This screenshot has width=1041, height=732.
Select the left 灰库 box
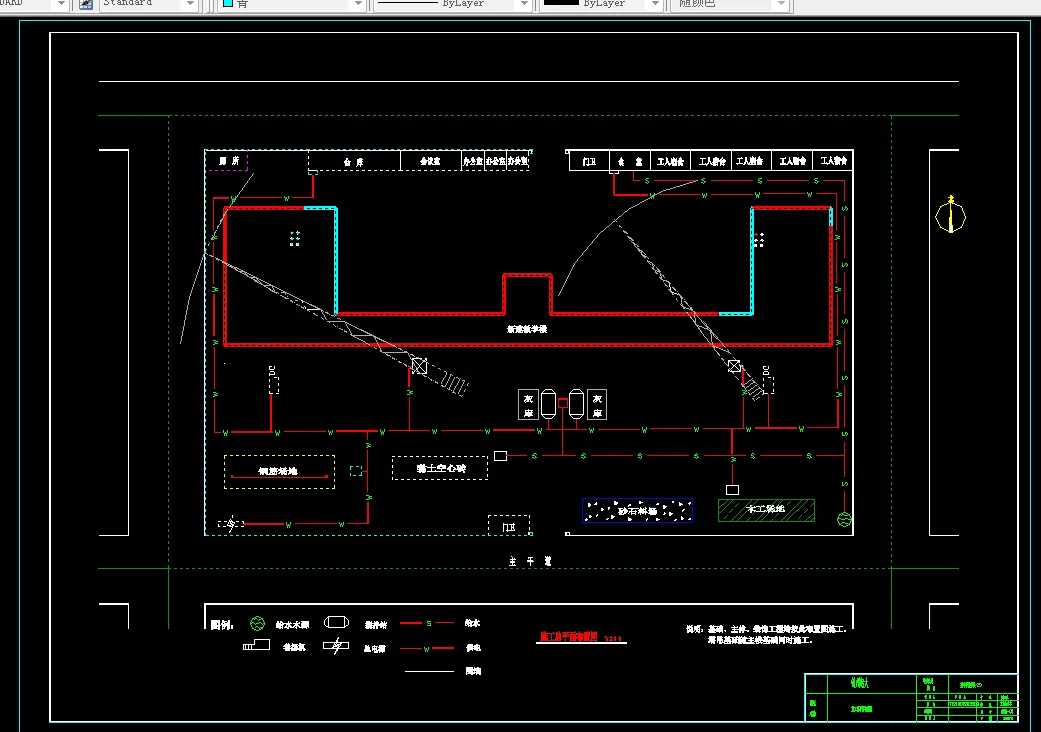tap(528, 404)
